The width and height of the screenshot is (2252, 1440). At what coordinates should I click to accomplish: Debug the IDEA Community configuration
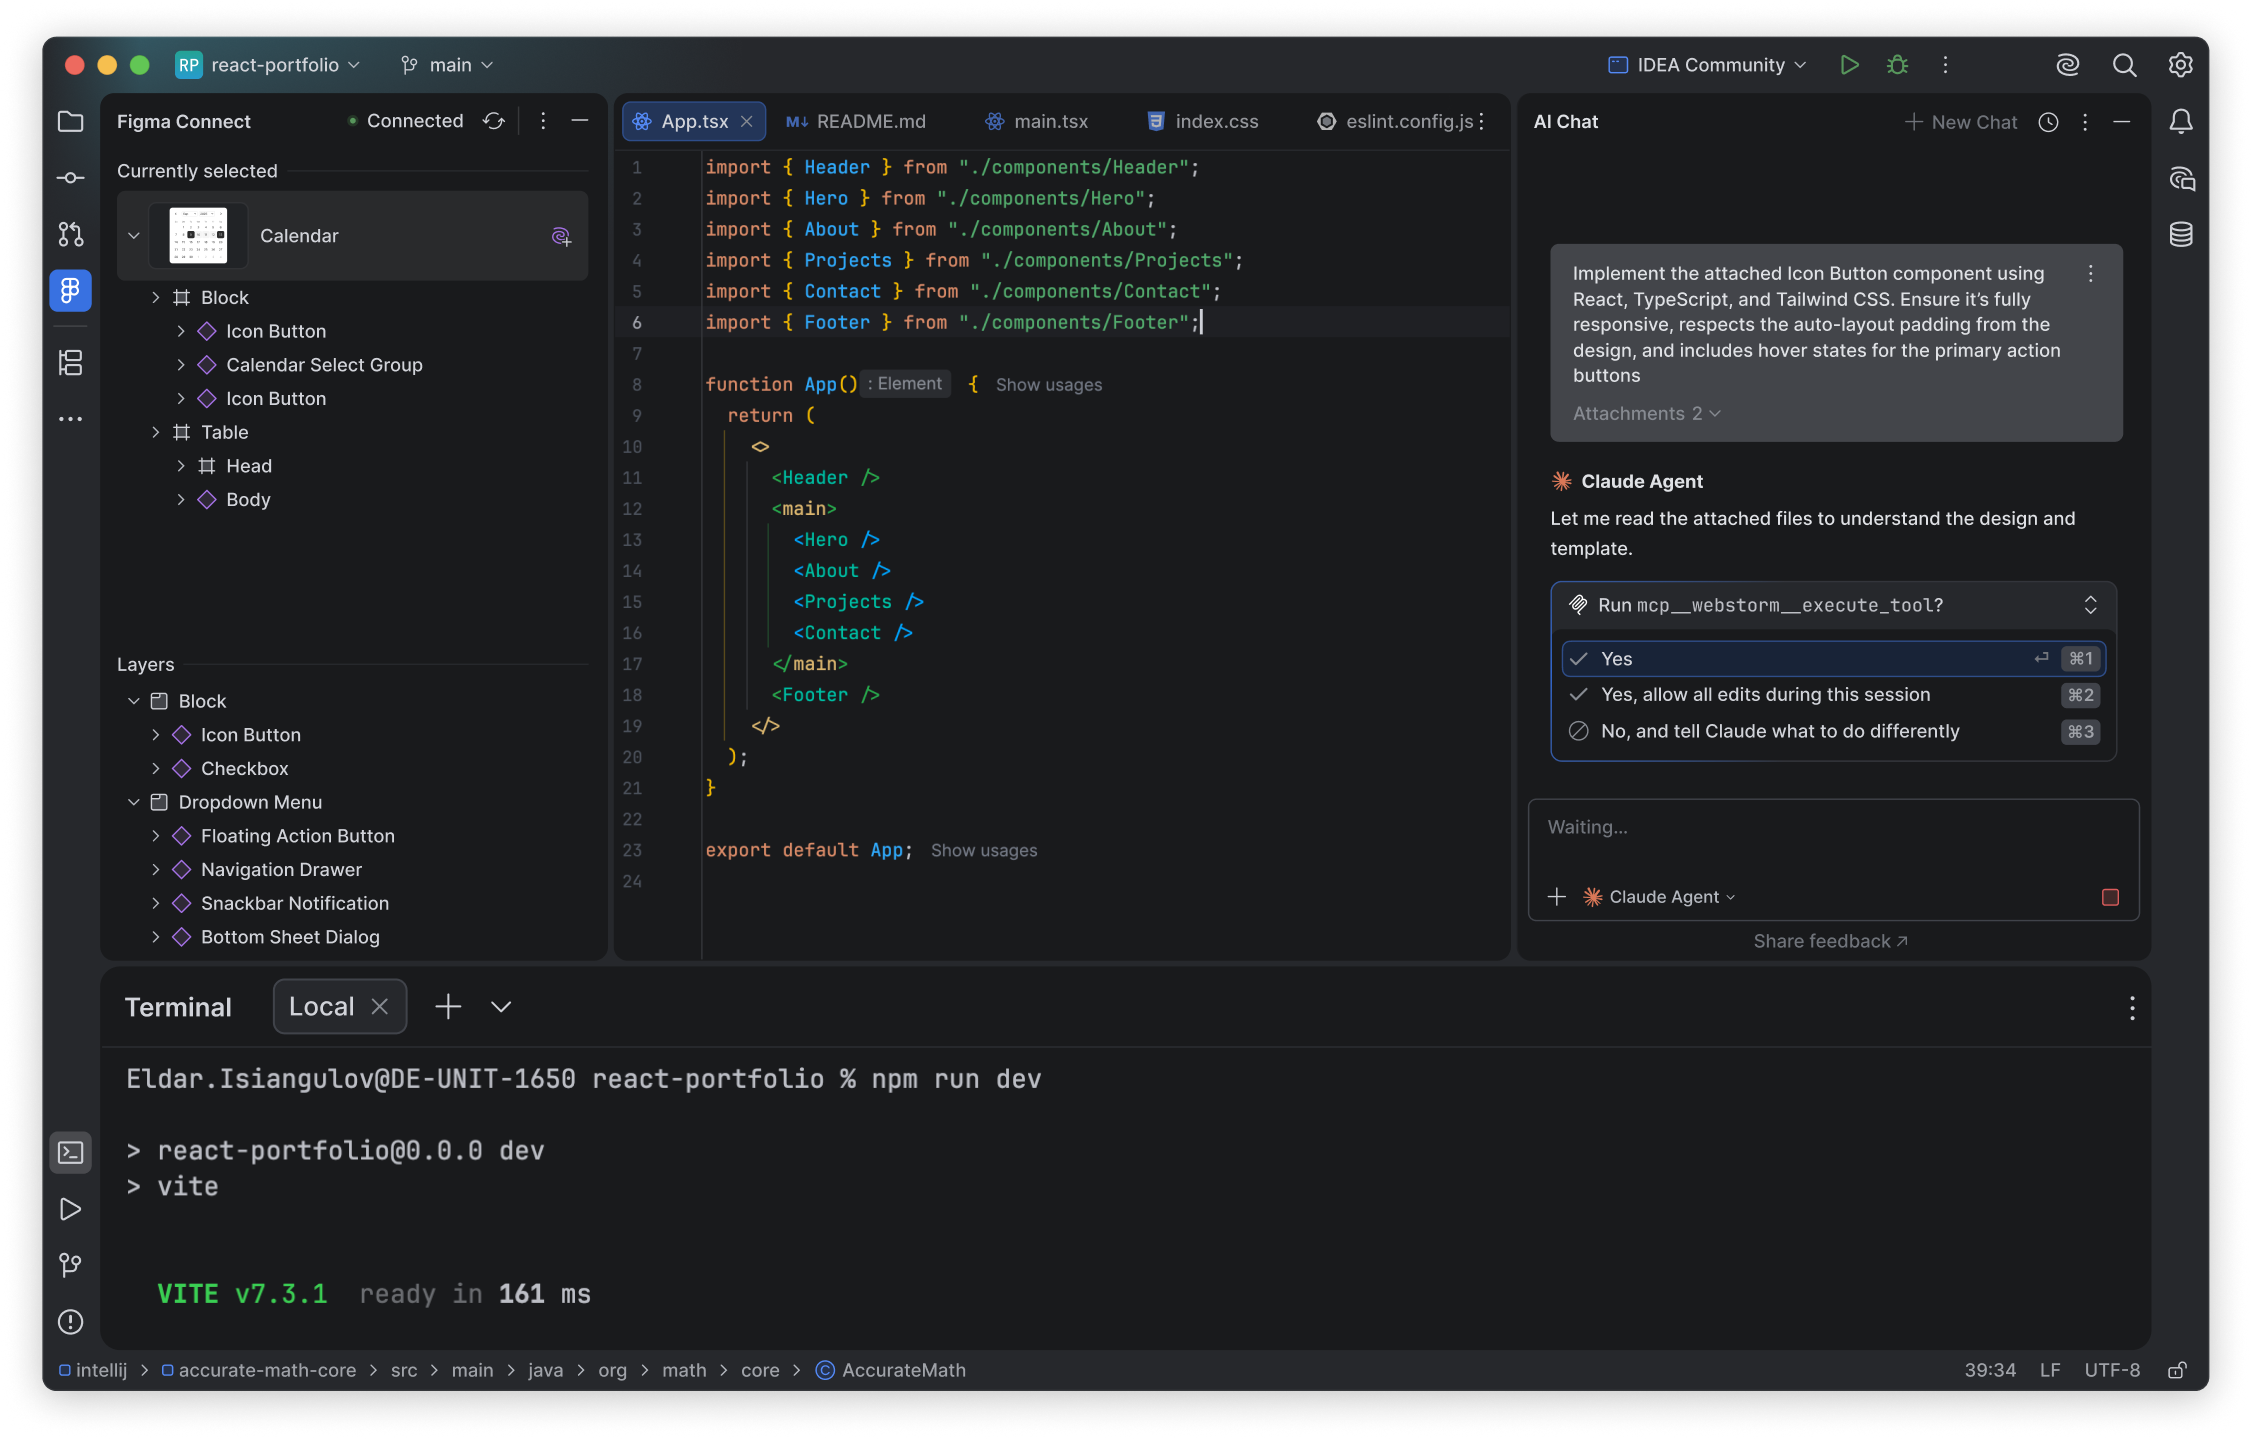click(1897, 65)
